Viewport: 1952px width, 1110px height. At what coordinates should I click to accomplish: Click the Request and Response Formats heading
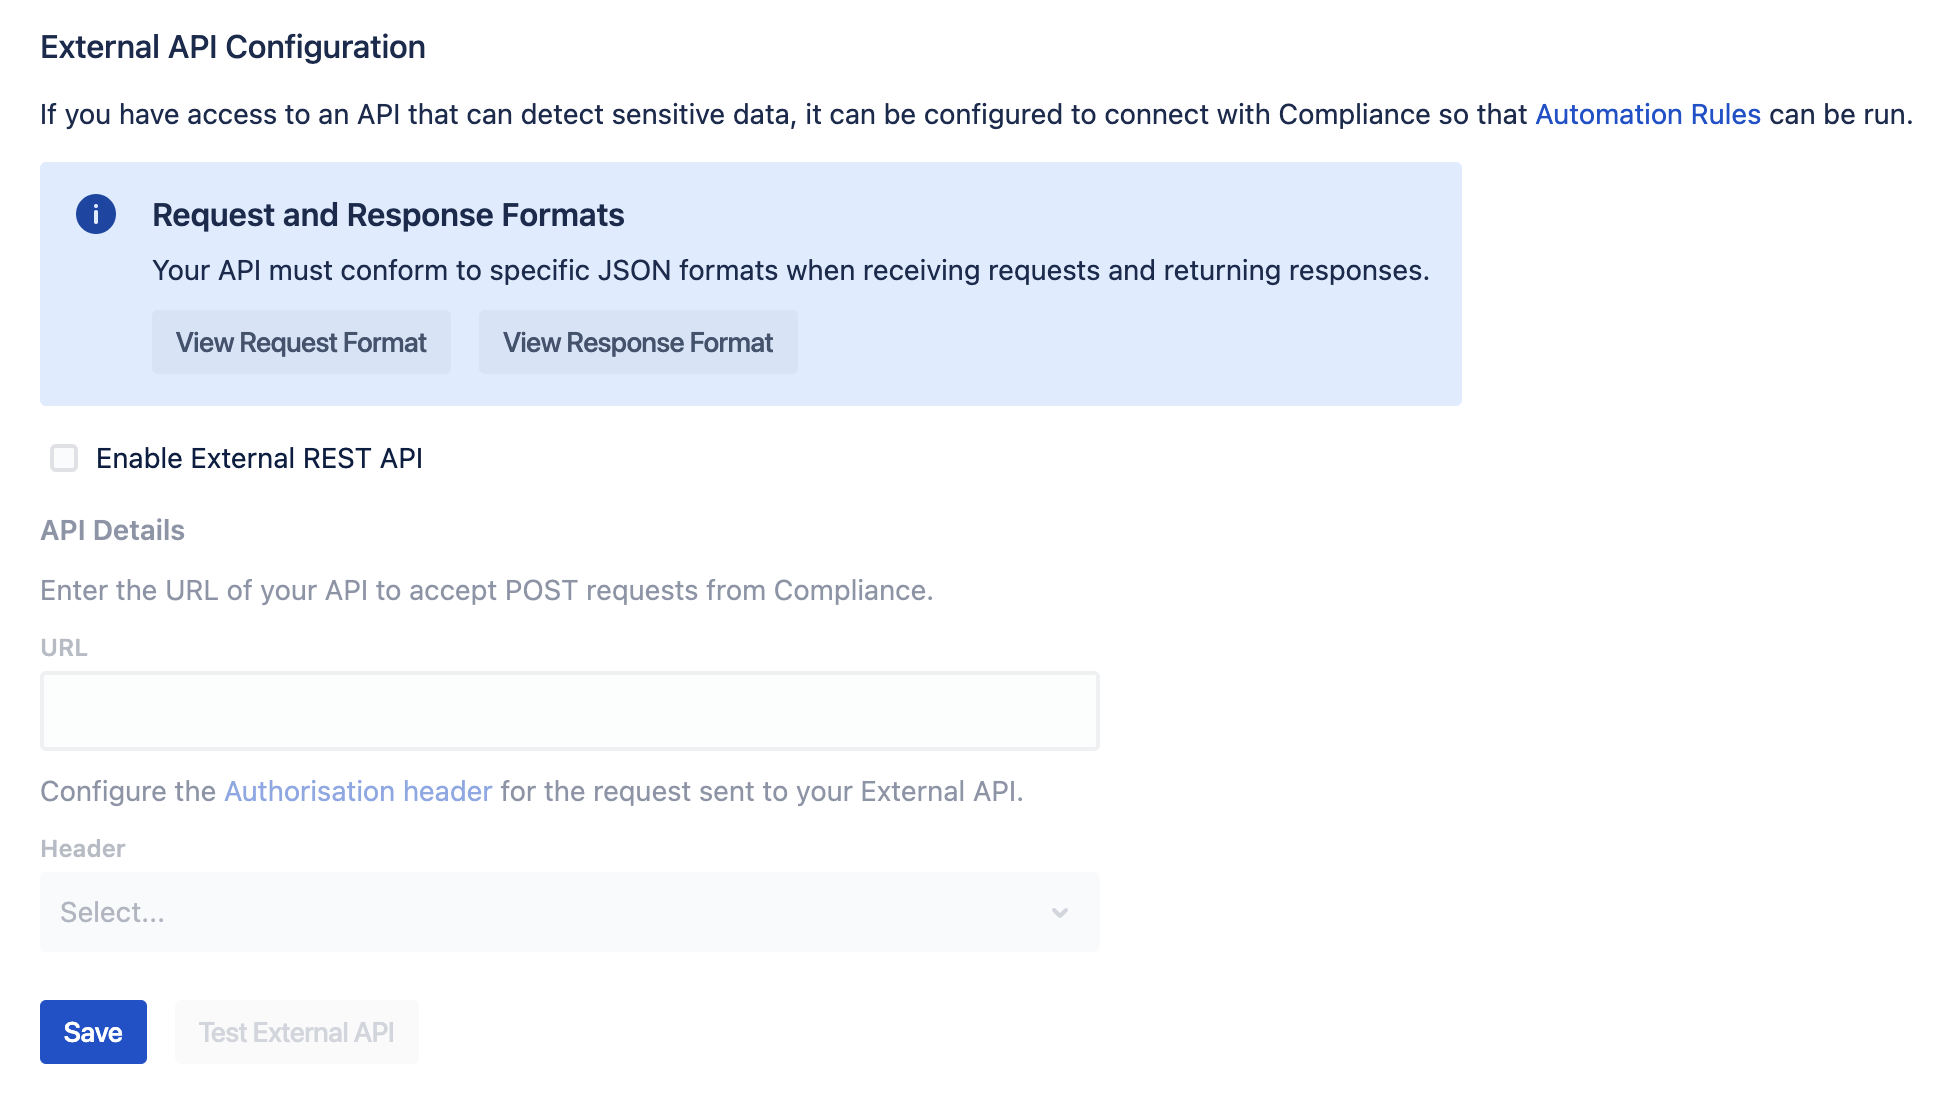pos(388,215)
